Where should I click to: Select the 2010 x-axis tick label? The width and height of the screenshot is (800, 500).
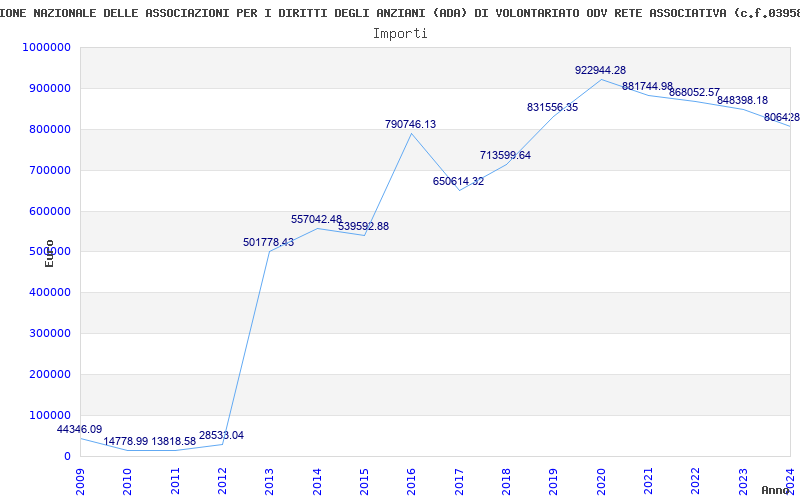tap(128, 482)
